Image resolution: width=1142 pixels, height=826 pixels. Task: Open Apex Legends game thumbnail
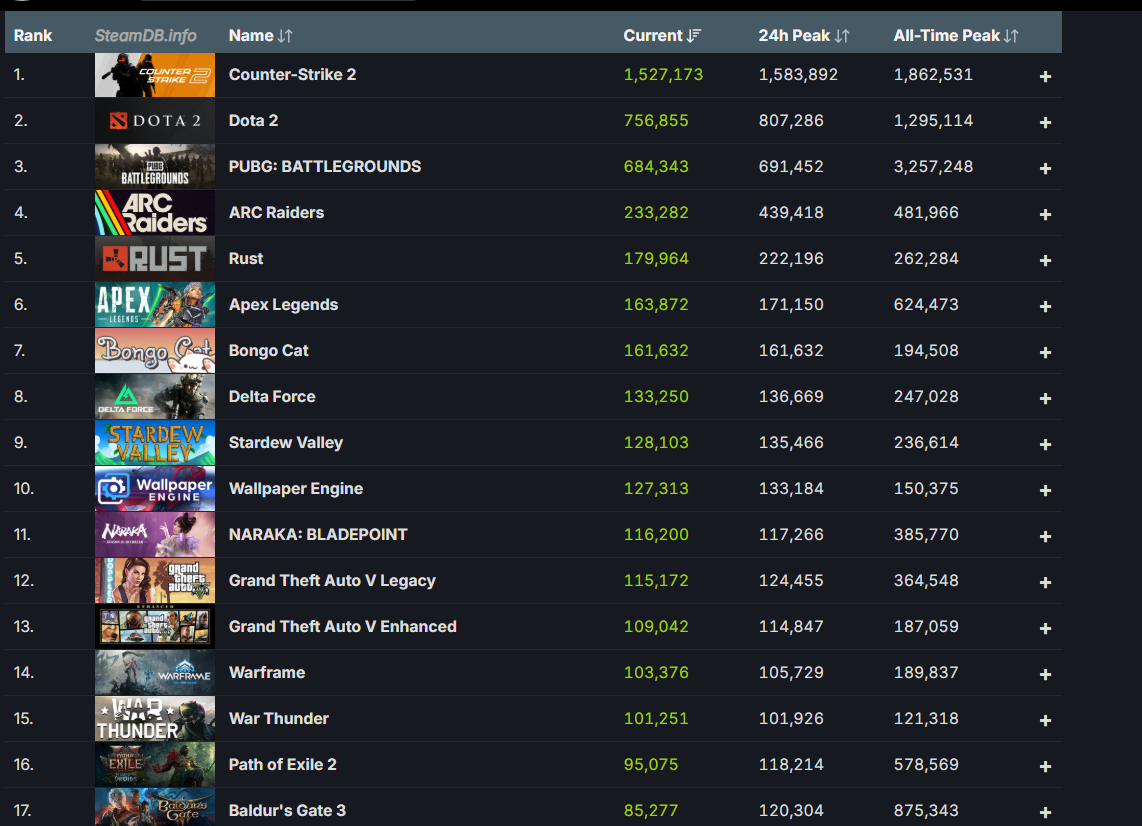[154, 304]
